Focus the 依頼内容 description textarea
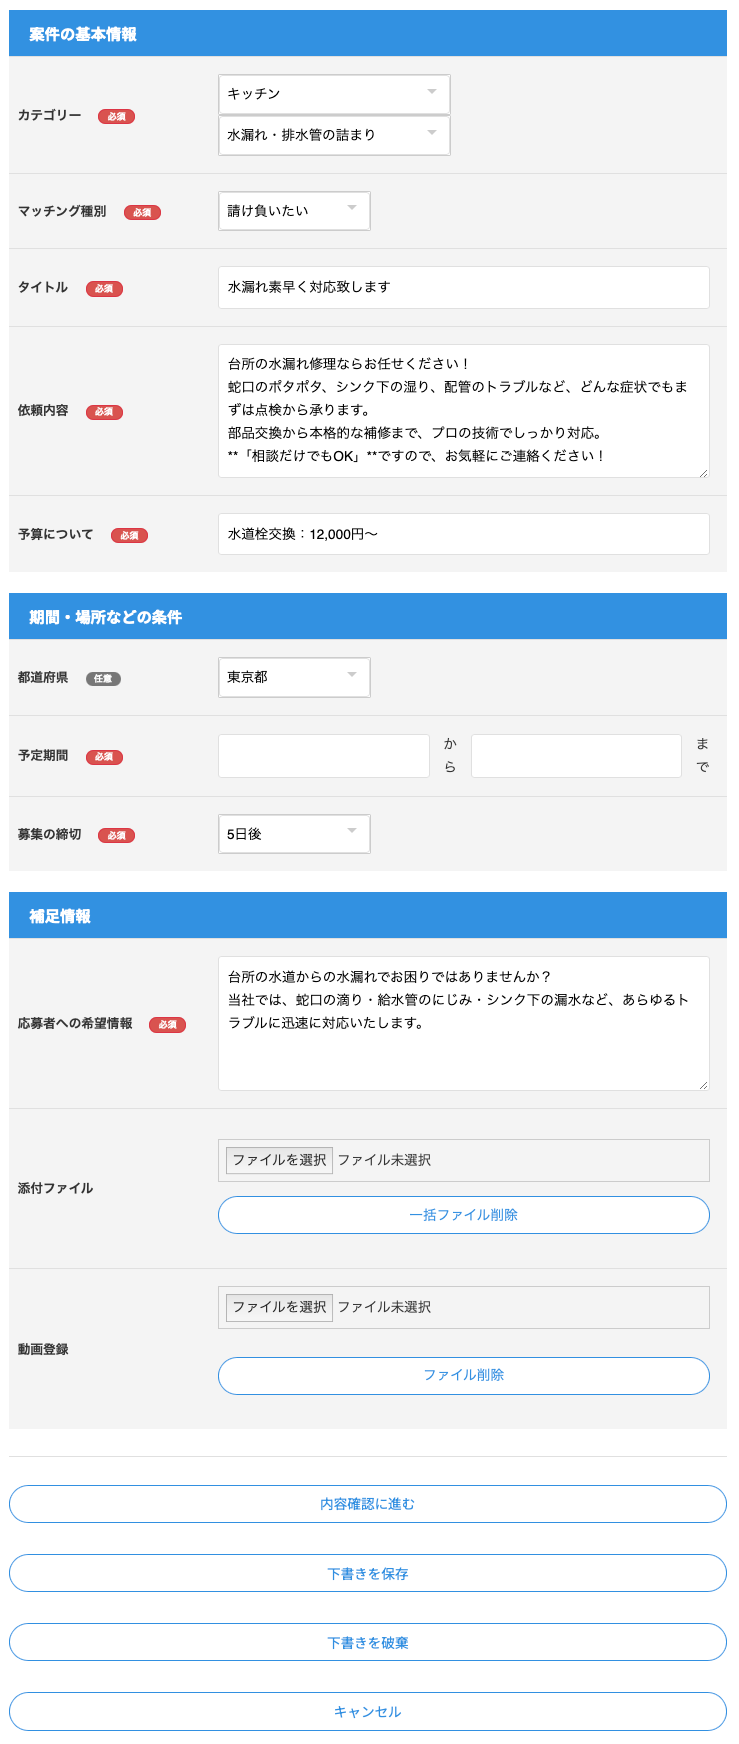Image resolution: width=739 pixels, height=1744 pixels. click(463, 410)
